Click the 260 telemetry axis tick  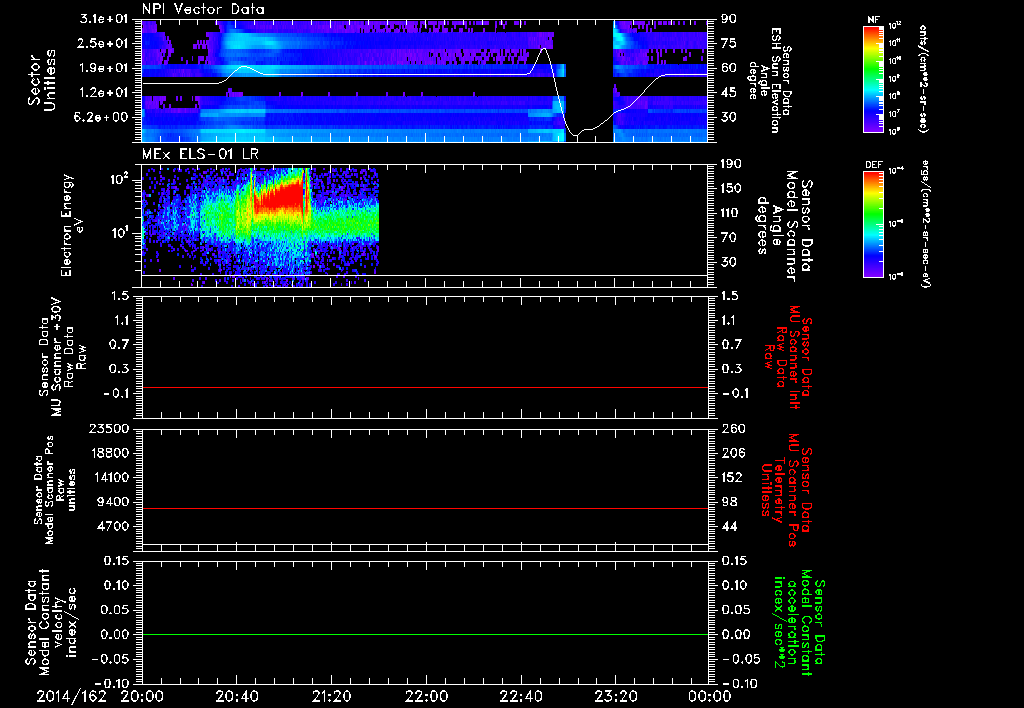732,428
